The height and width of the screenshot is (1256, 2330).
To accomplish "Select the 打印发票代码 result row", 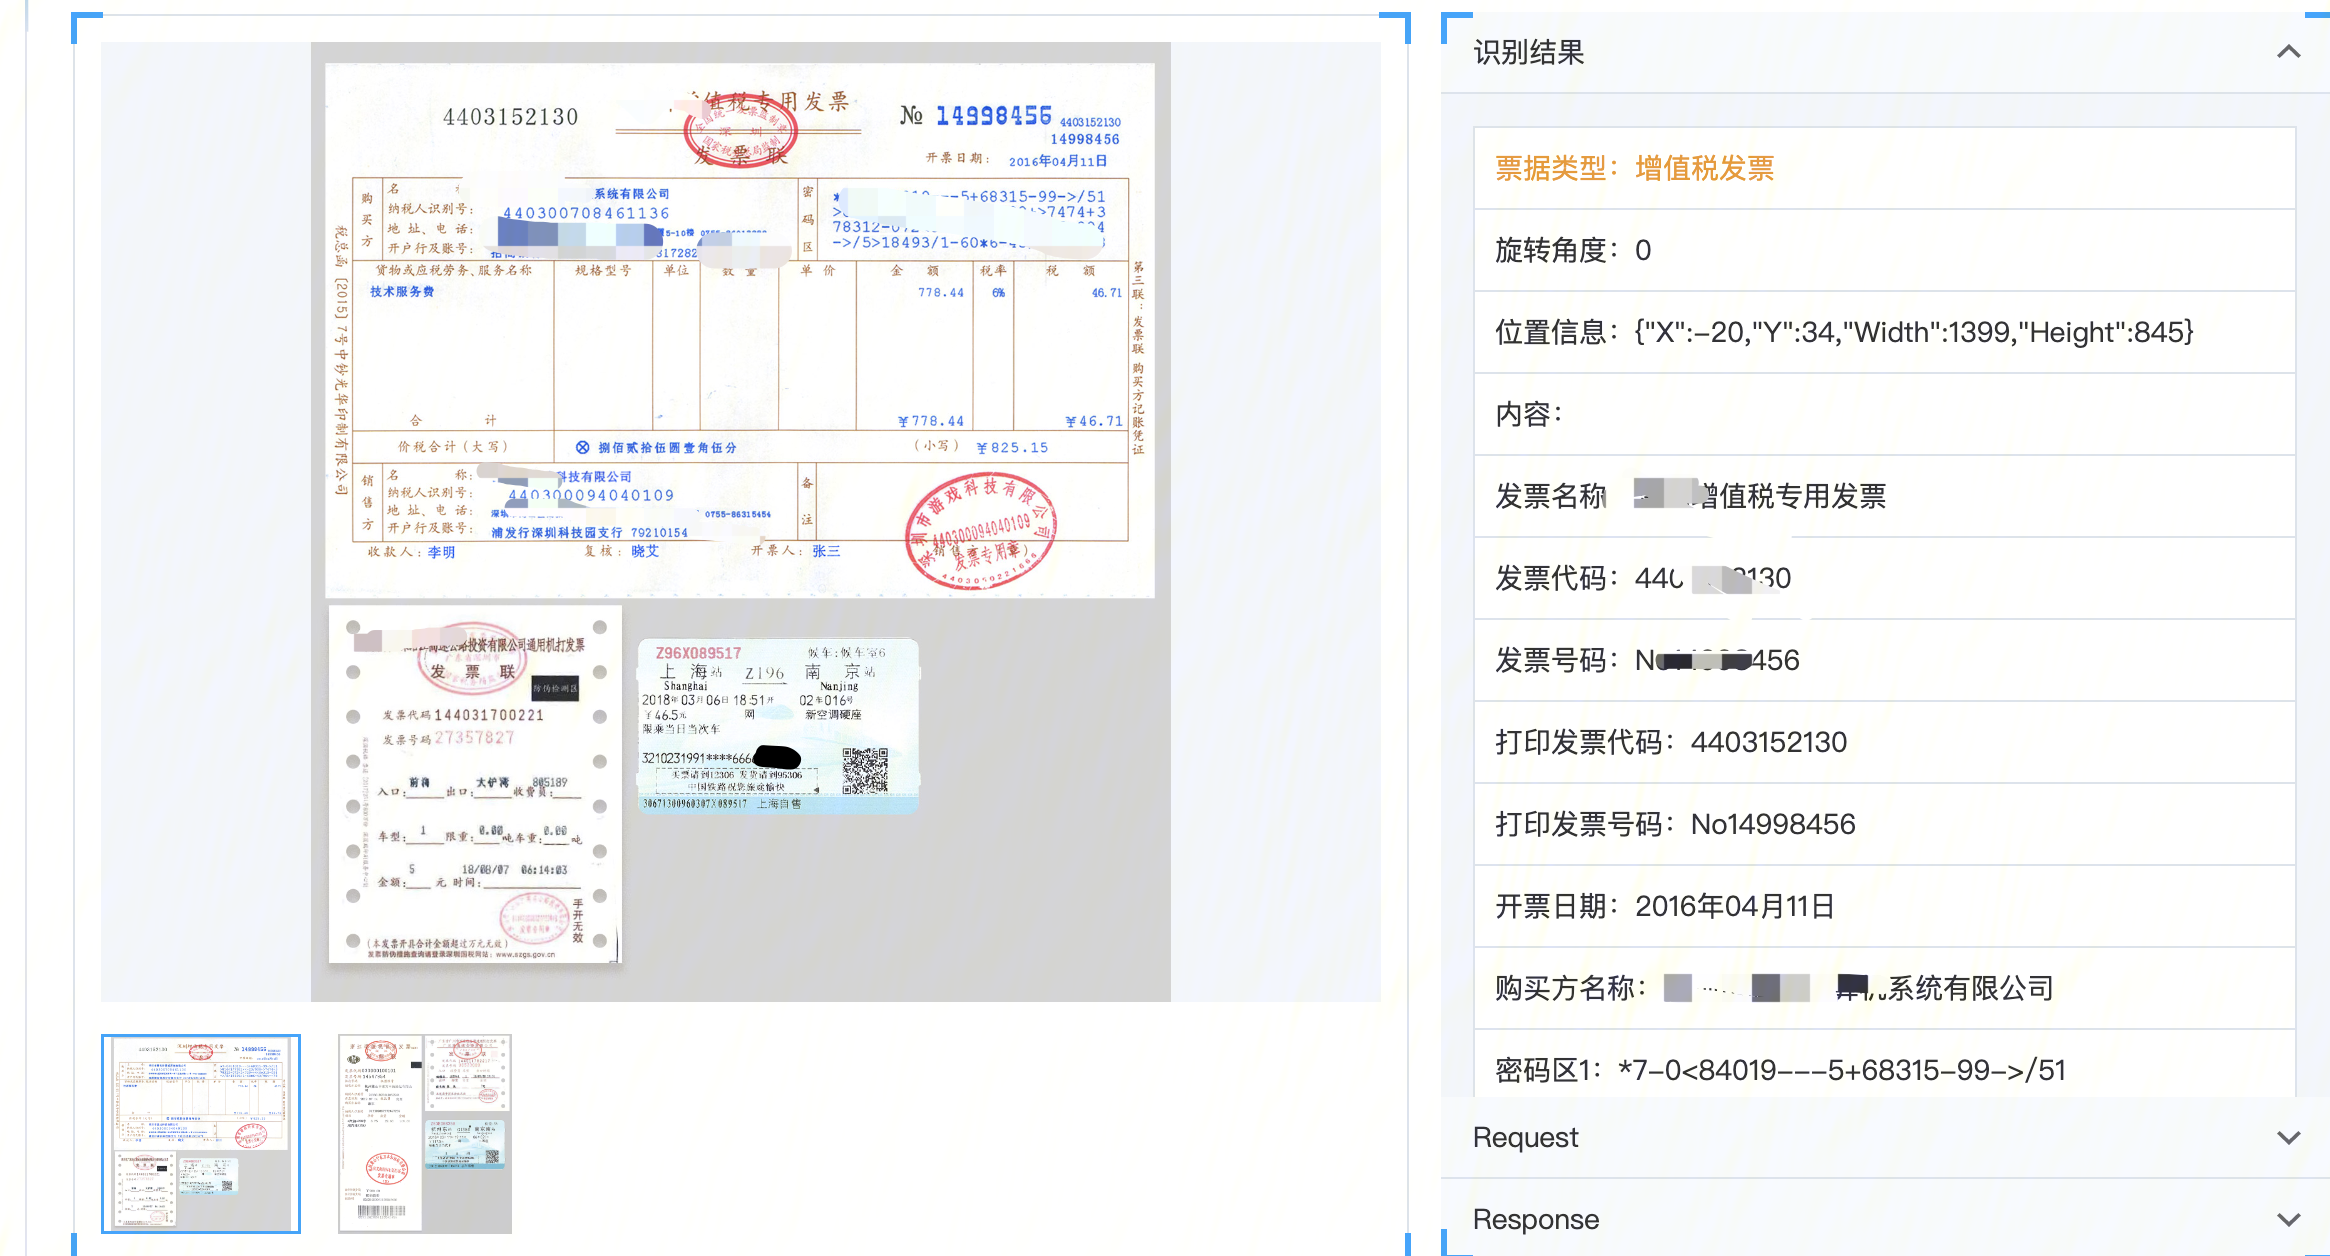I will tap(1884, 742).
